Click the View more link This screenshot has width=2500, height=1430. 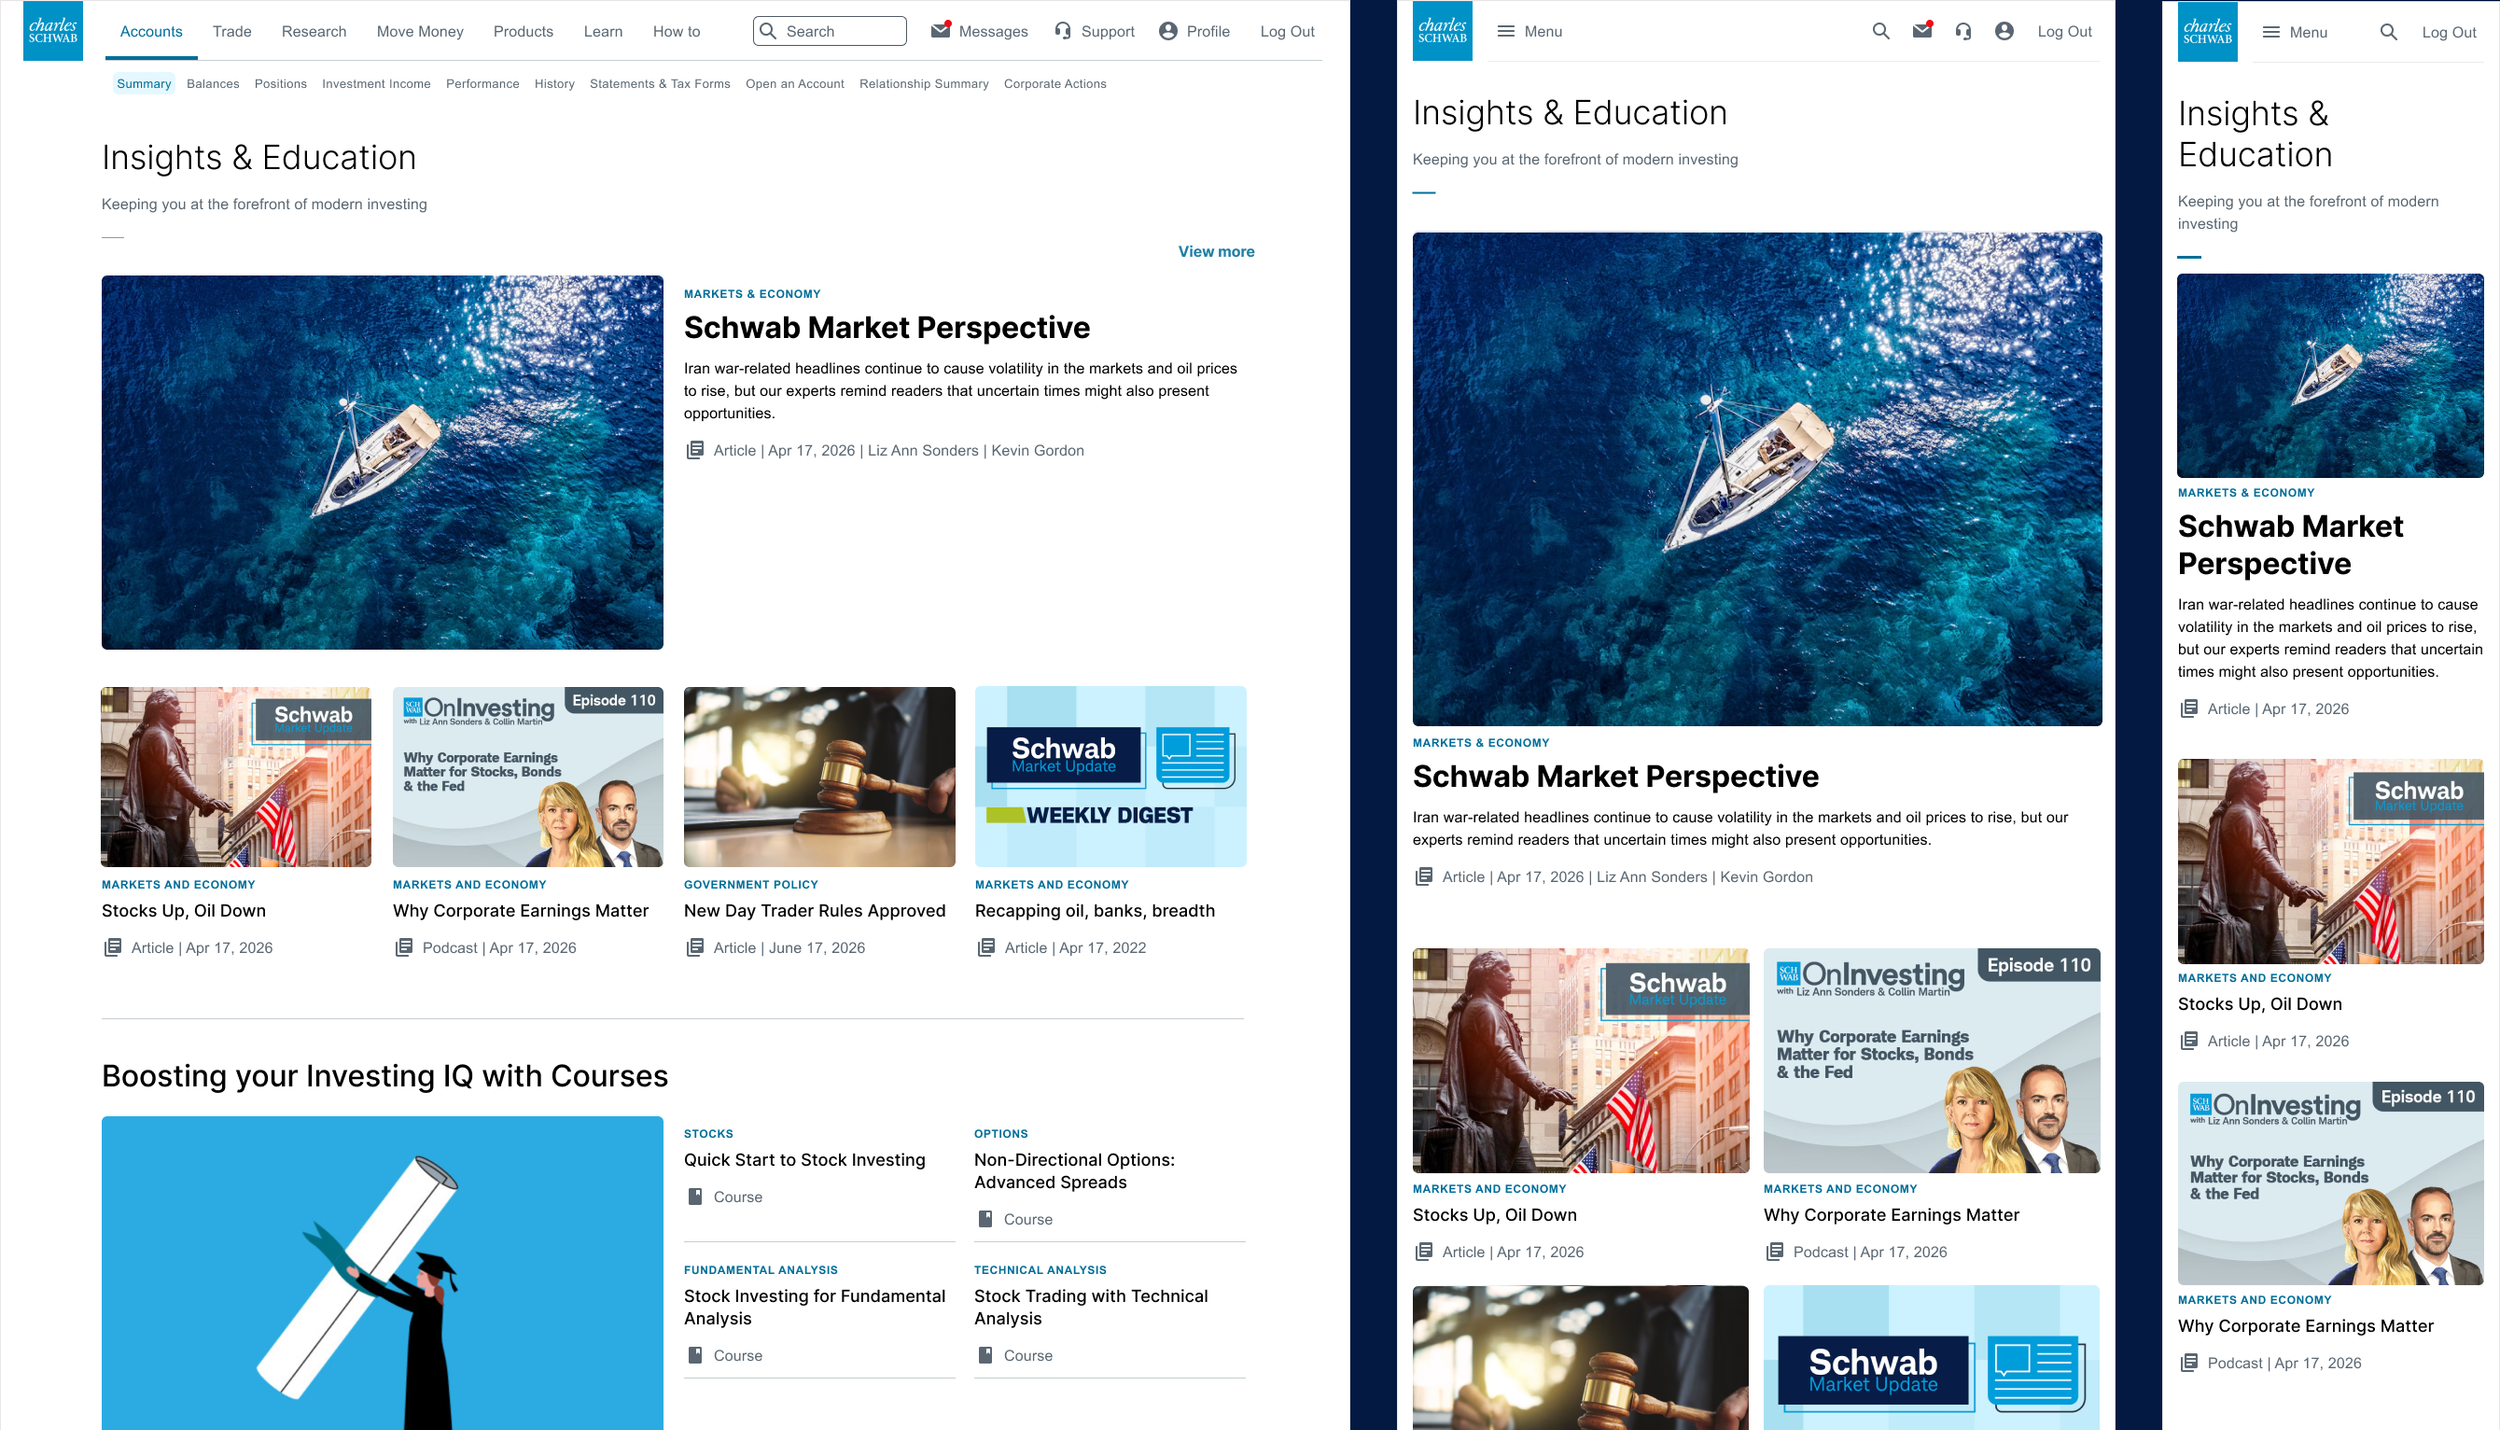click(1215, 252)
